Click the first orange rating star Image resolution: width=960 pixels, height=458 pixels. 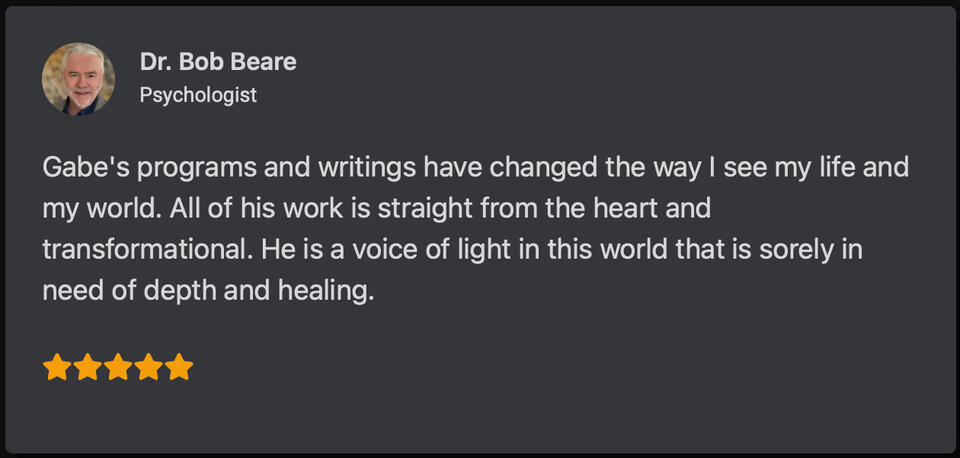point(56,368)
